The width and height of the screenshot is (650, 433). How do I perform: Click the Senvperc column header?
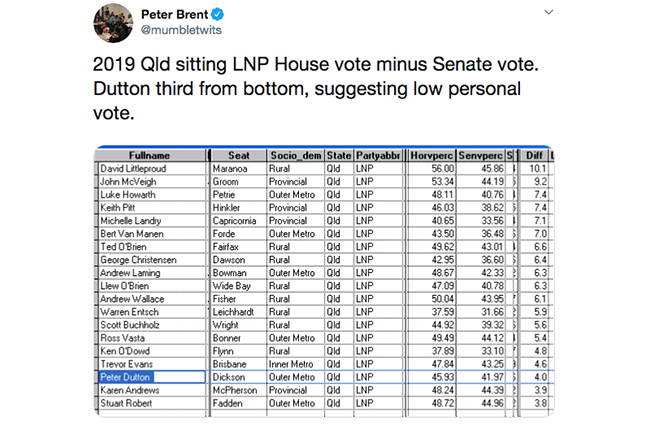tap(480, 155)
